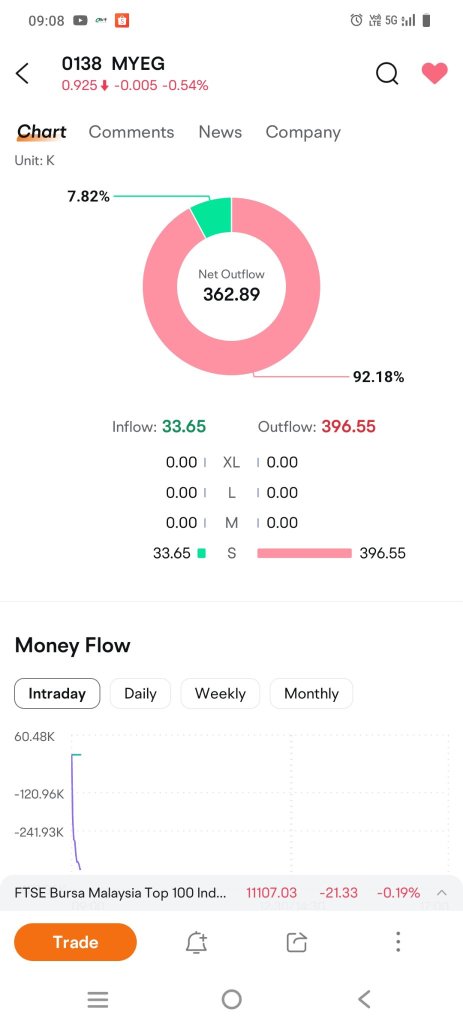Choose Monthly money flow view

click(311, 694)
